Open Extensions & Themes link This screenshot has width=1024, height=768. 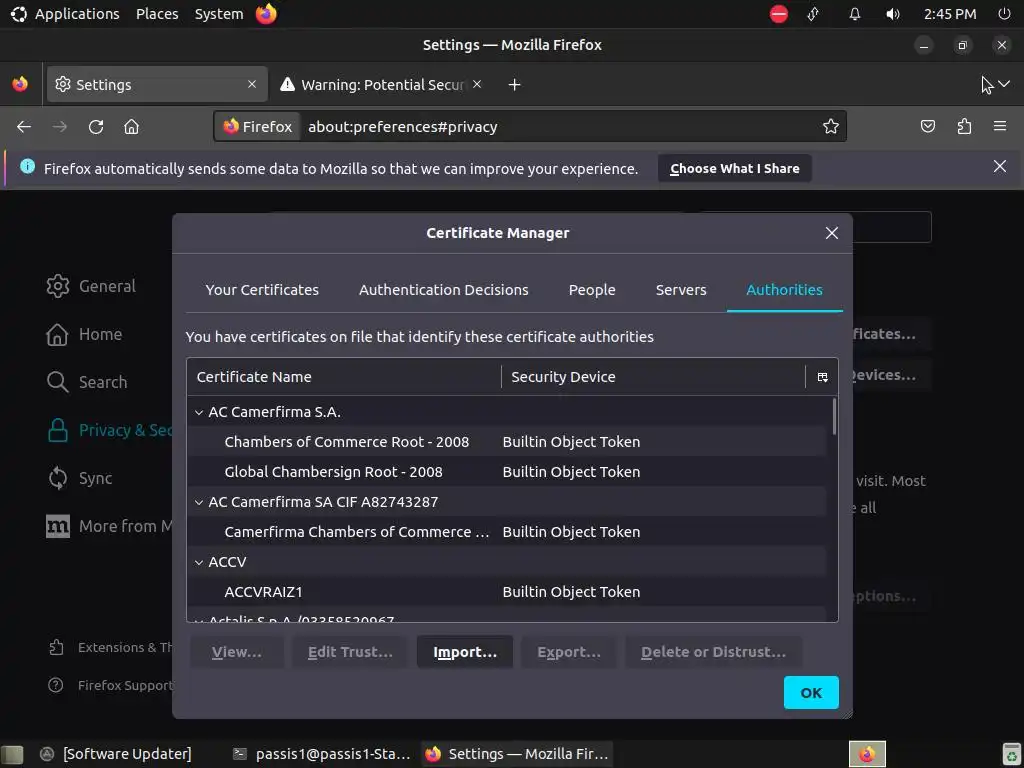pyautogui.click(x=110, y=647)
